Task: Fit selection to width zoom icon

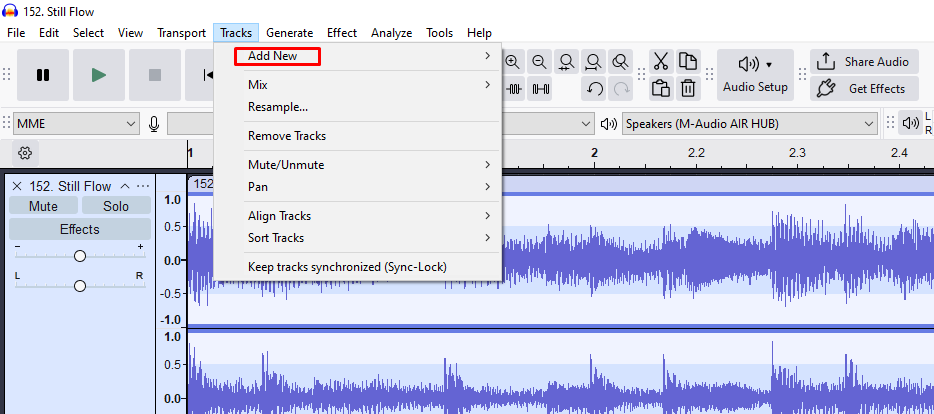Action: pos(566,61)
